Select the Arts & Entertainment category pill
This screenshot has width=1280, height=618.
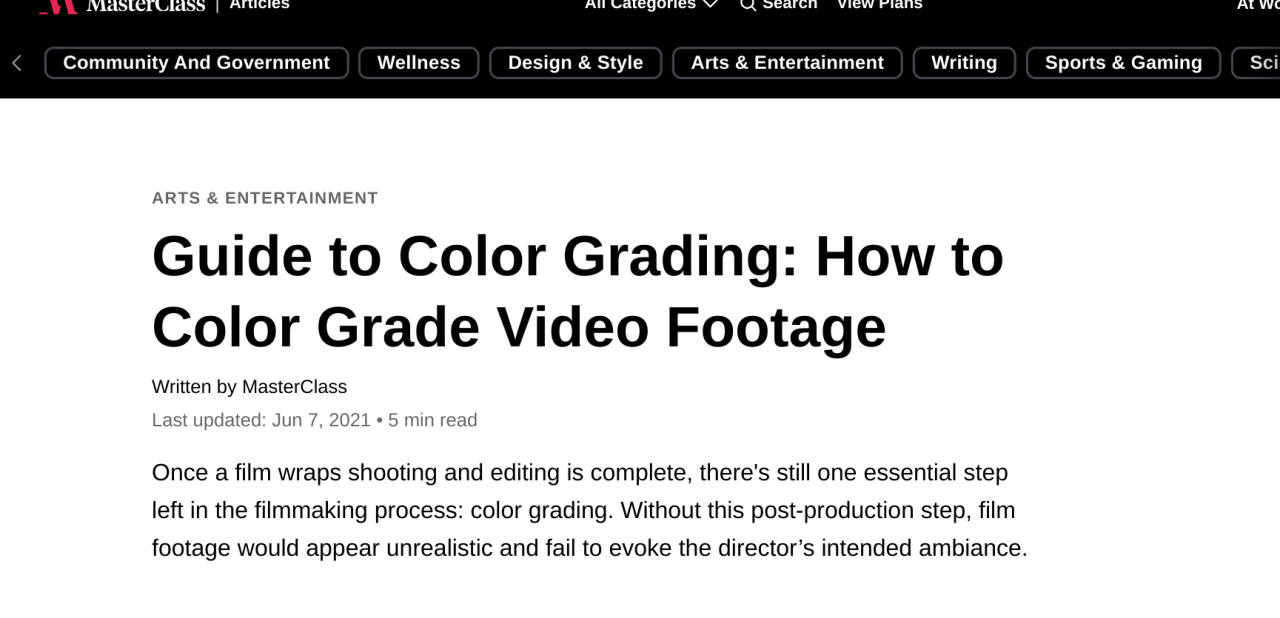(787, 63)
